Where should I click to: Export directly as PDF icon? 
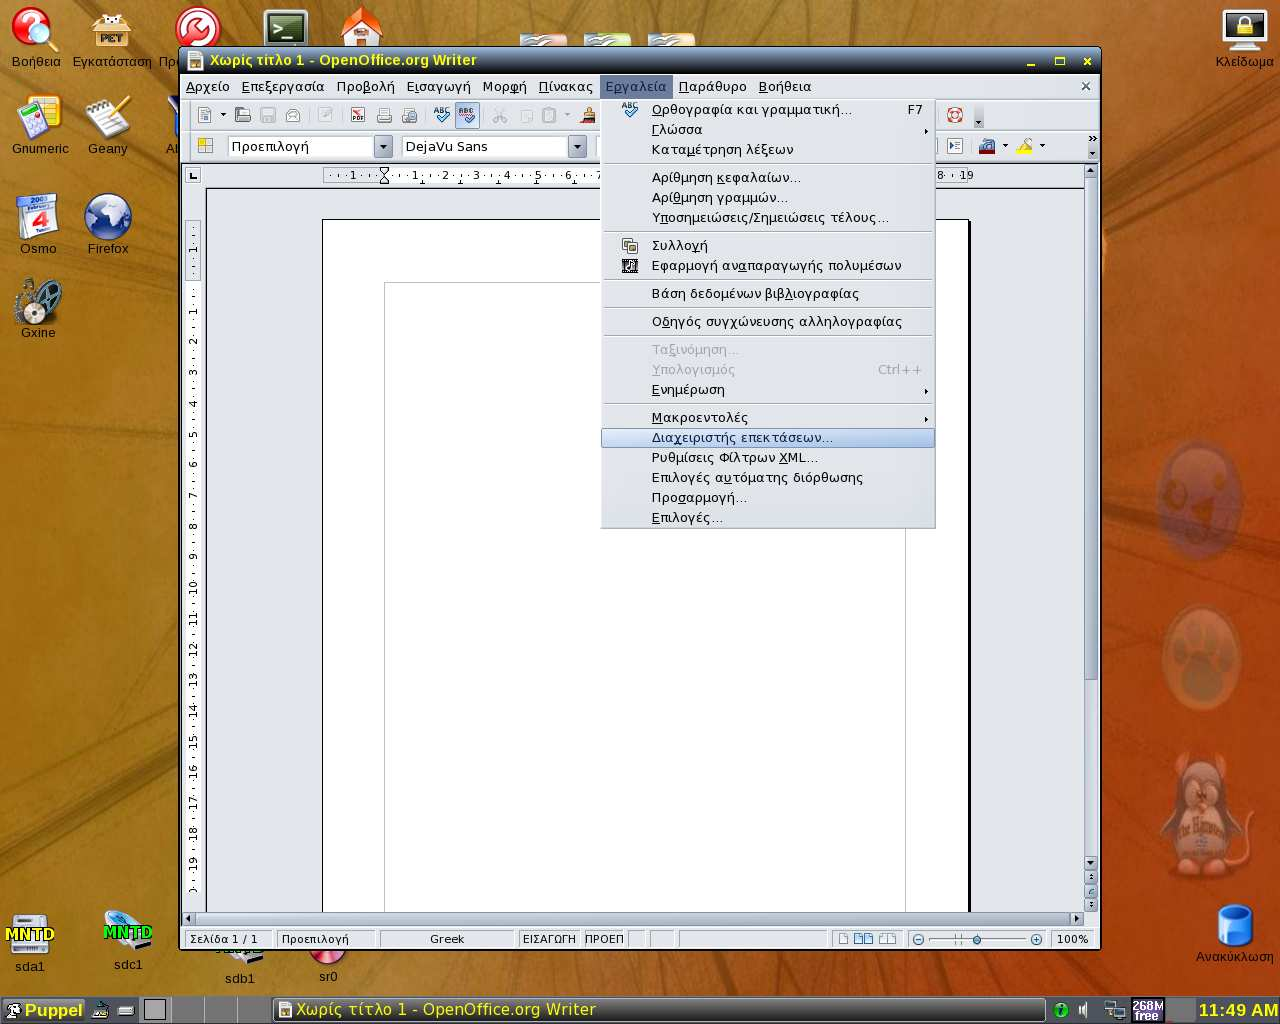358,116
